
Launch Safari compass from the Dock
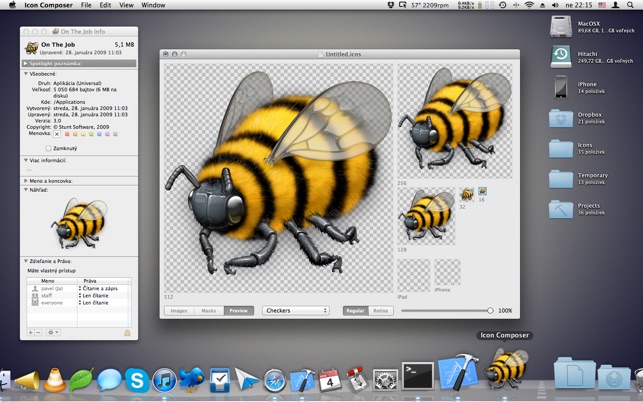(x=274, y=381)
